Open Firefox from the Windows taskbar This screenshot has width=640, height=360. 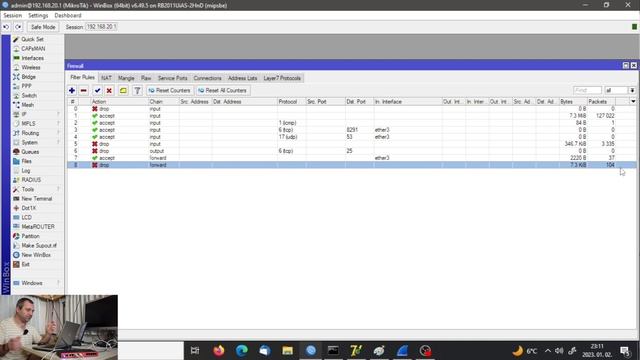tap(219, 351)
